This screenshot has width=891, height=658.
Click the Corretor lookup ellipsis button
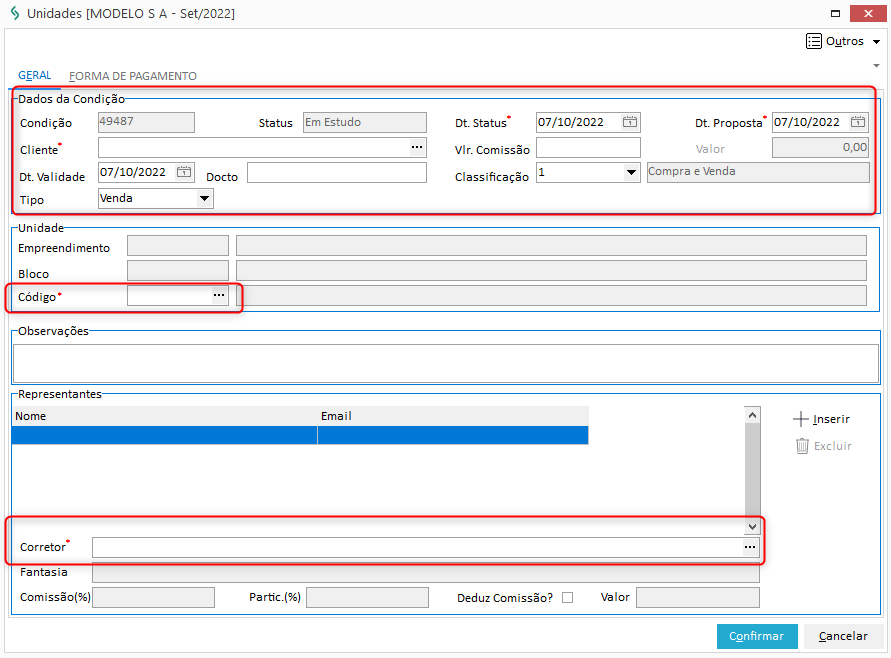pos(749,547)
